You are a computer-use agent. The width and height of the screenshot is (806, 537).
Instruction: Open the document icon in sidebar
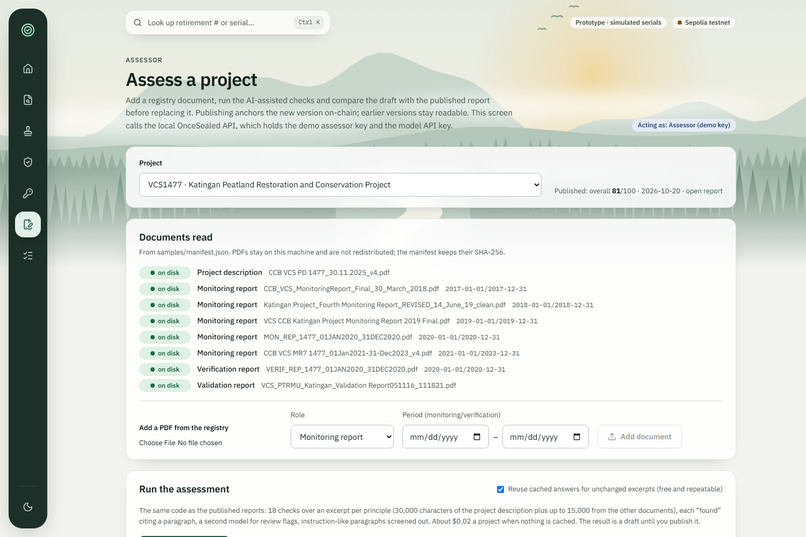pos(28,100)
